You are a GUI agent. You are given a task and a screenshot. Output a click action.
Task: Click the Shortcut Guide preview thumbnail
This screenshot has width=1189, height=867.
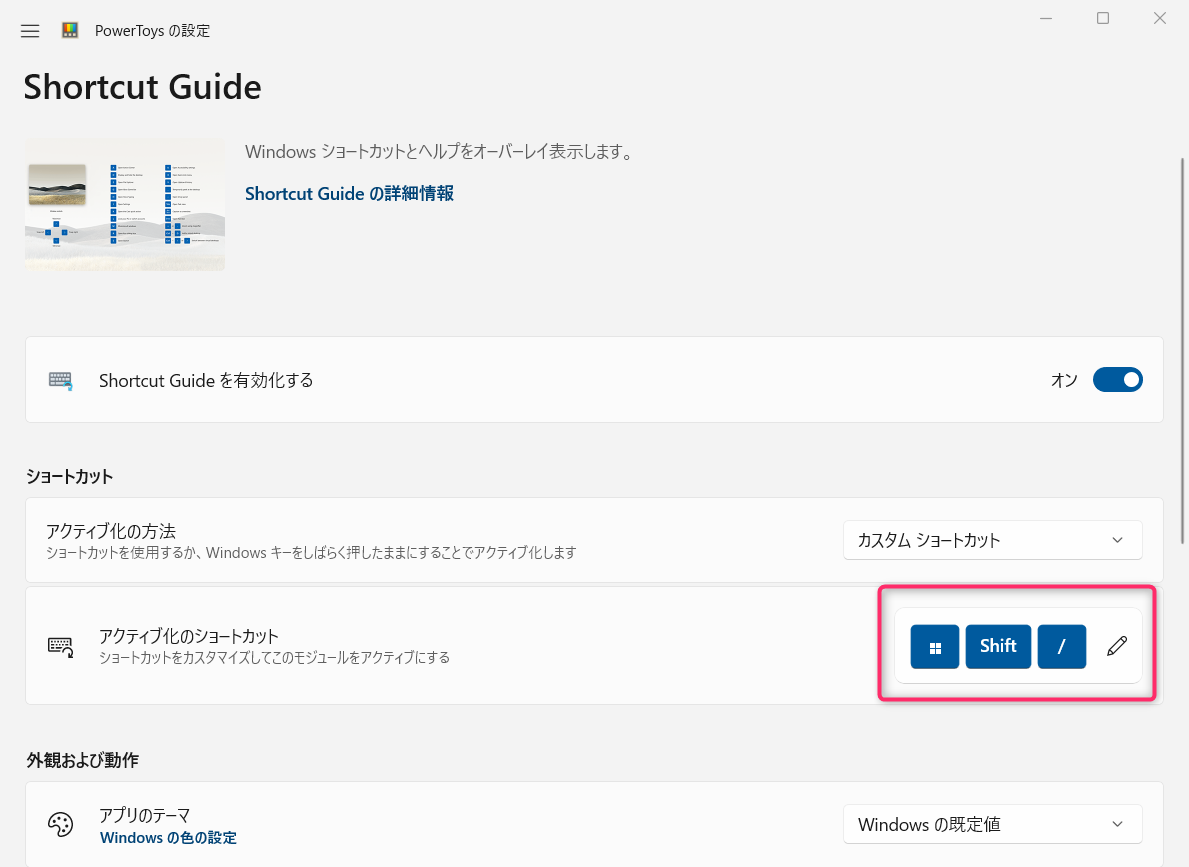click(124, 204)
